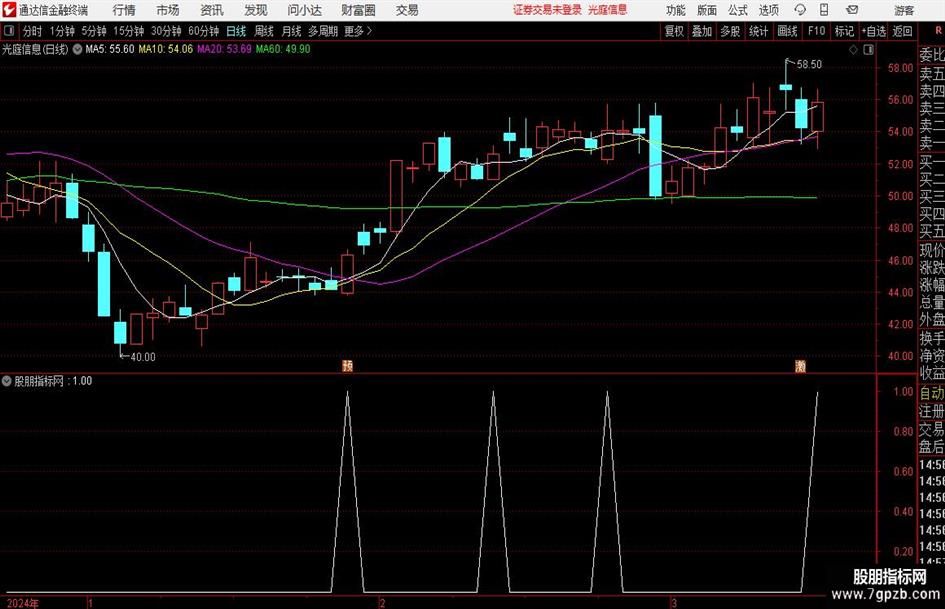Click the red 光庭信息 title link

tap(608, 10)
